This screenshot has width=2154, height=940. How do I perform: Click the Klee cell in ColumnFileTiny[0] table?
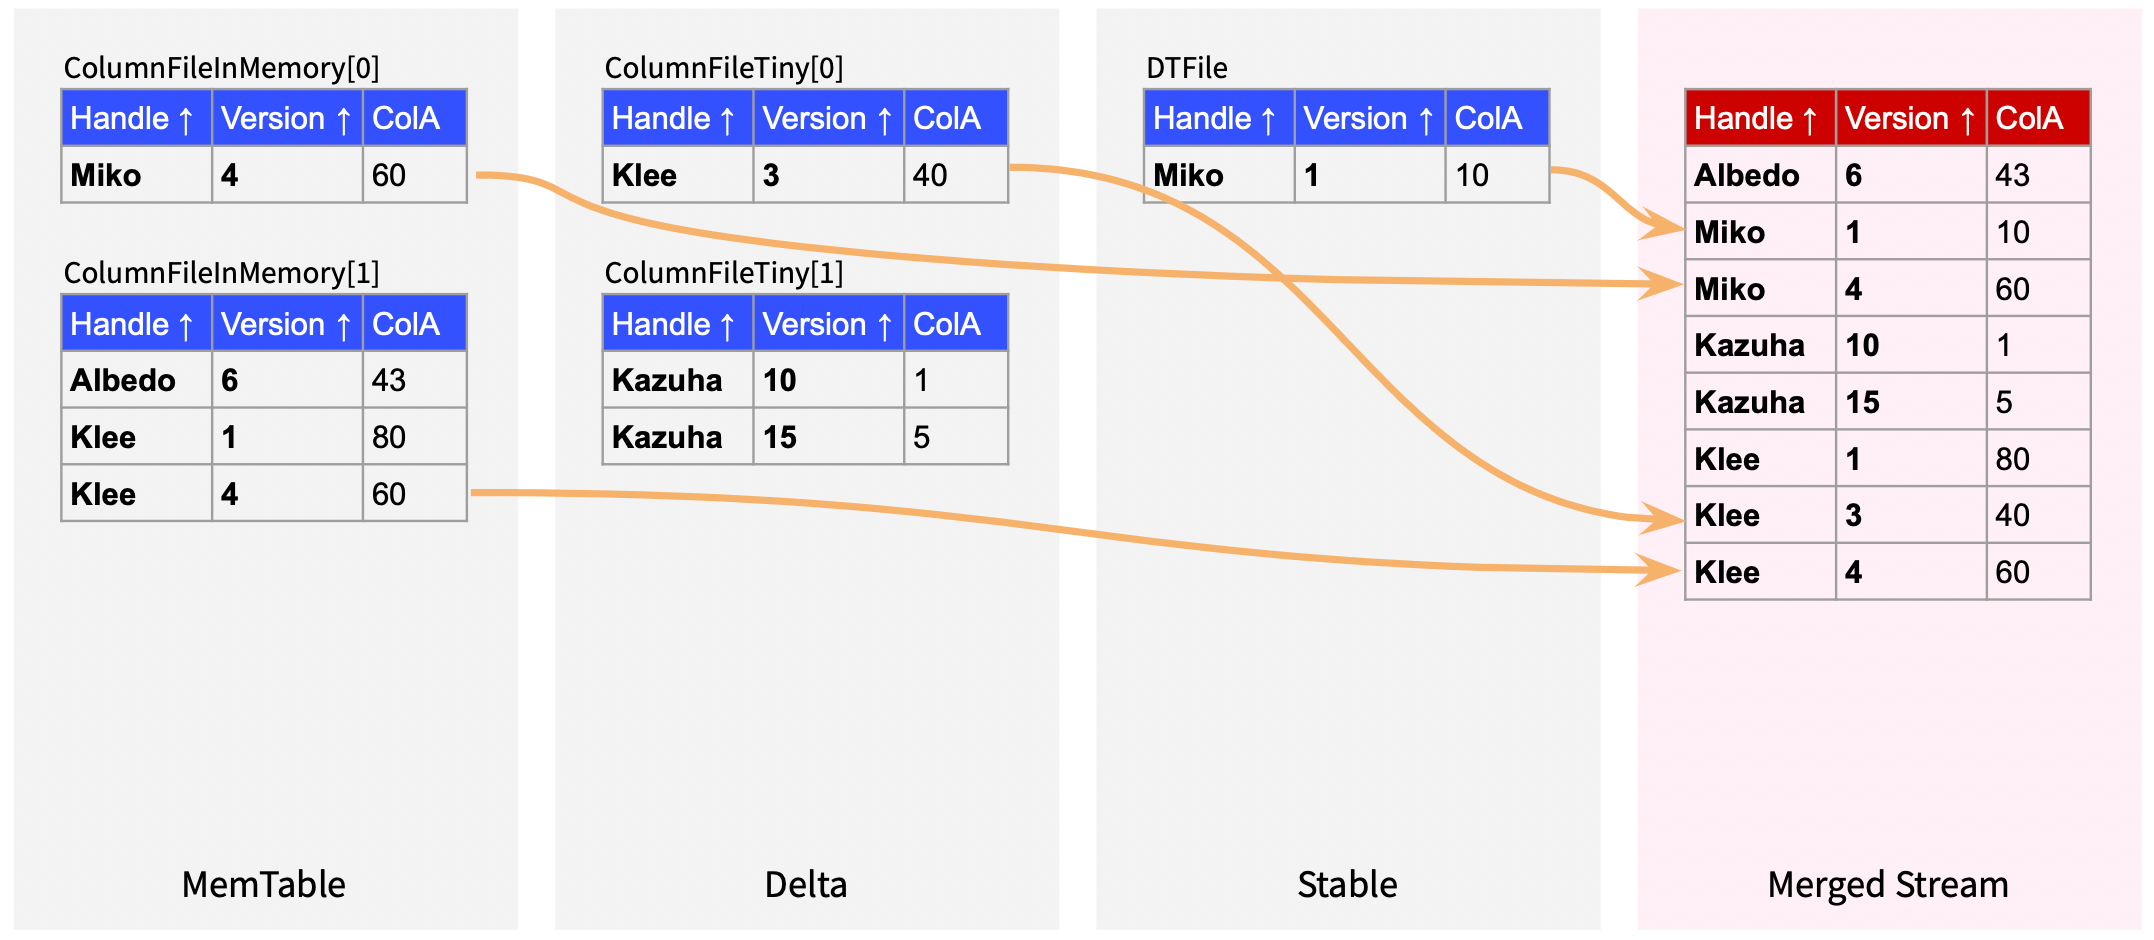tap(644, 175)
